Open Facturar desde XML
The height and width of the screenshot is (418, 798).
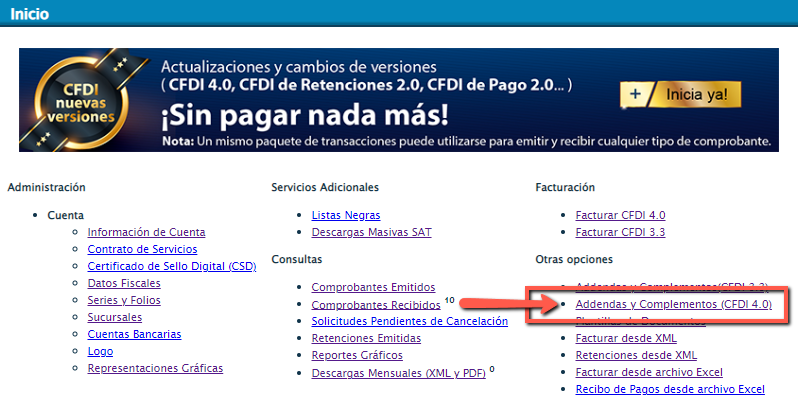coord(626,338)
